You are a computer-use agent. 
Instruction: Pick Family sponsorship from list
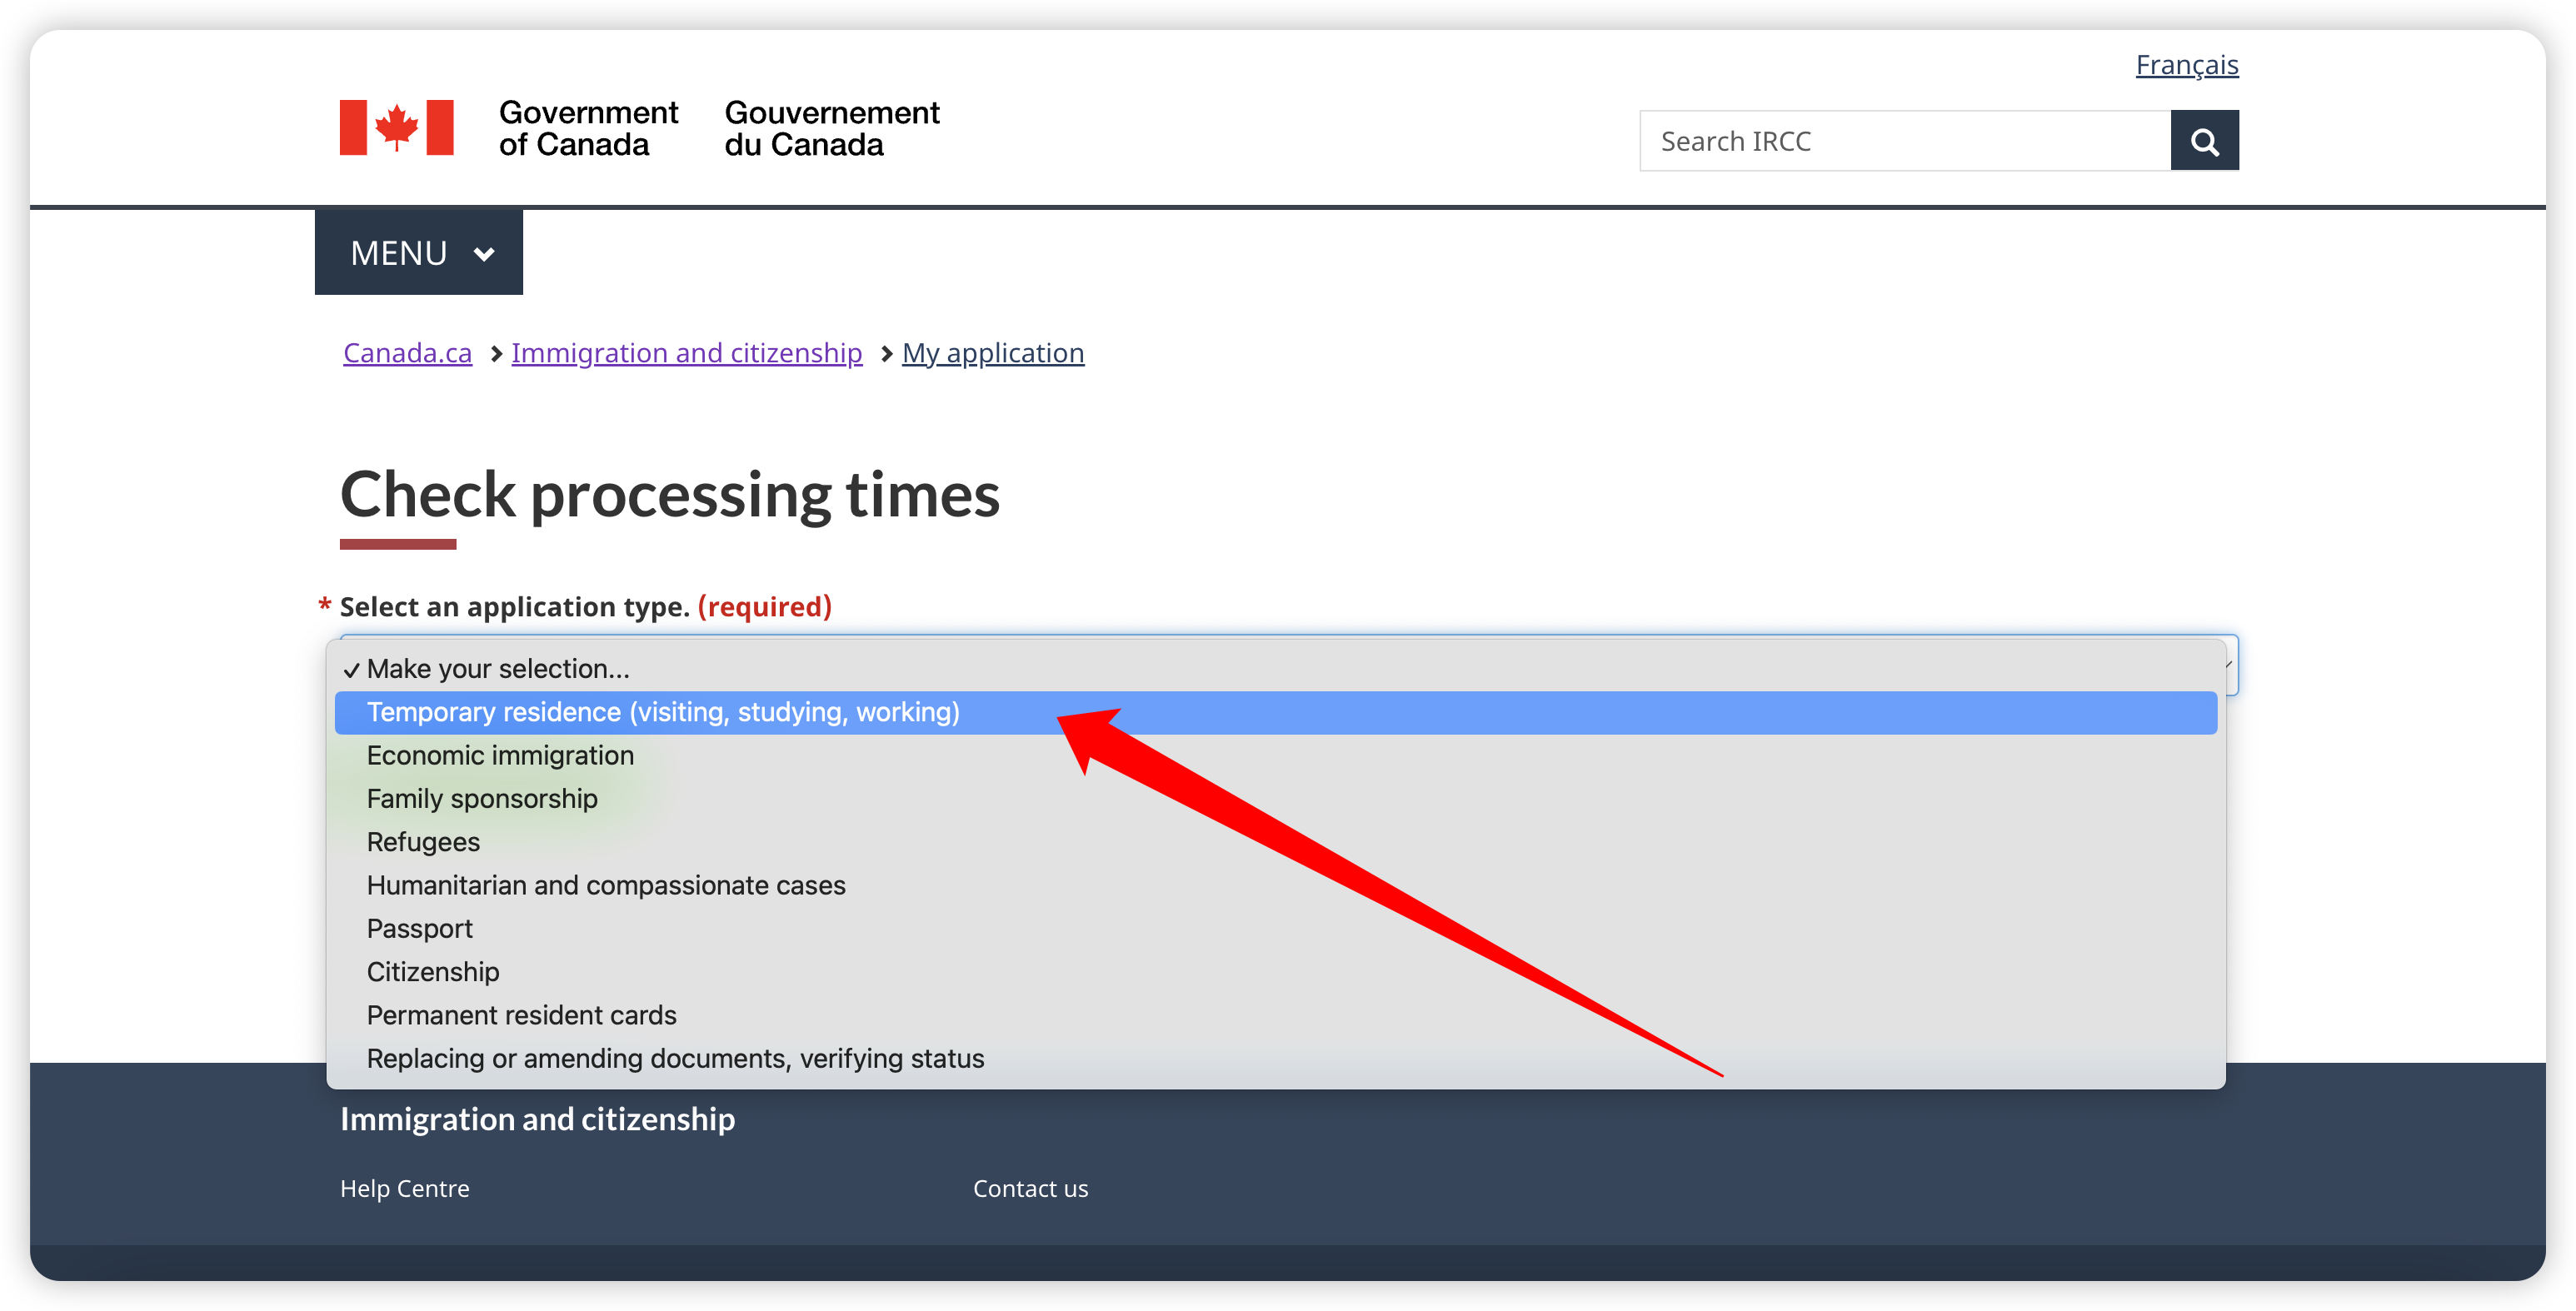click(1276, 799)
